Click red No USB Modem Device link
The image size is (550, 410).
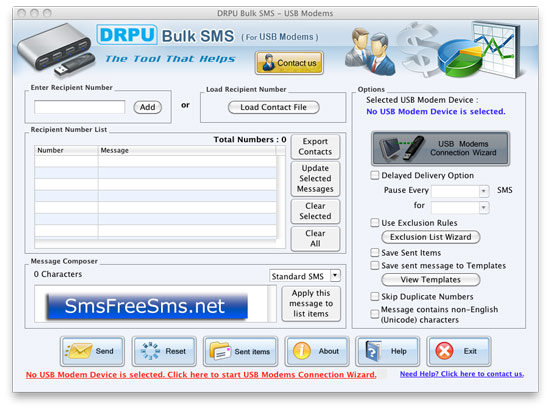point(201,375)
